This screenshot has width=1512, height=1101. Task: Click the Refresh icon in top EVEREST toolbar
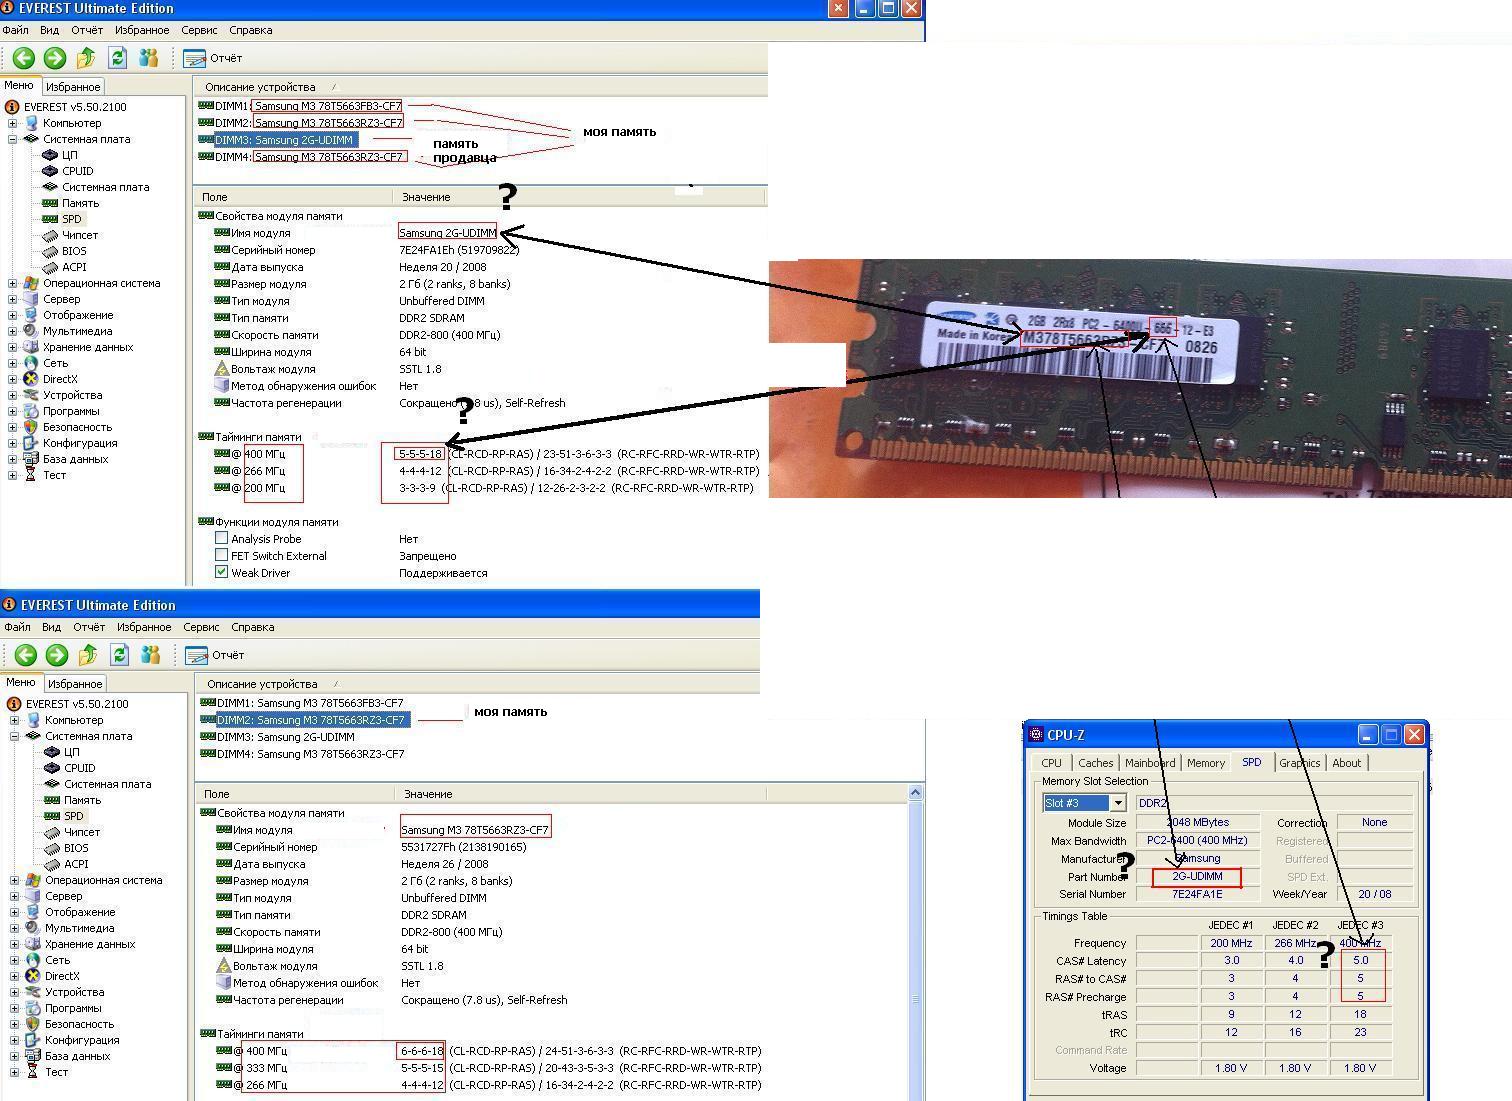point(117,58)
